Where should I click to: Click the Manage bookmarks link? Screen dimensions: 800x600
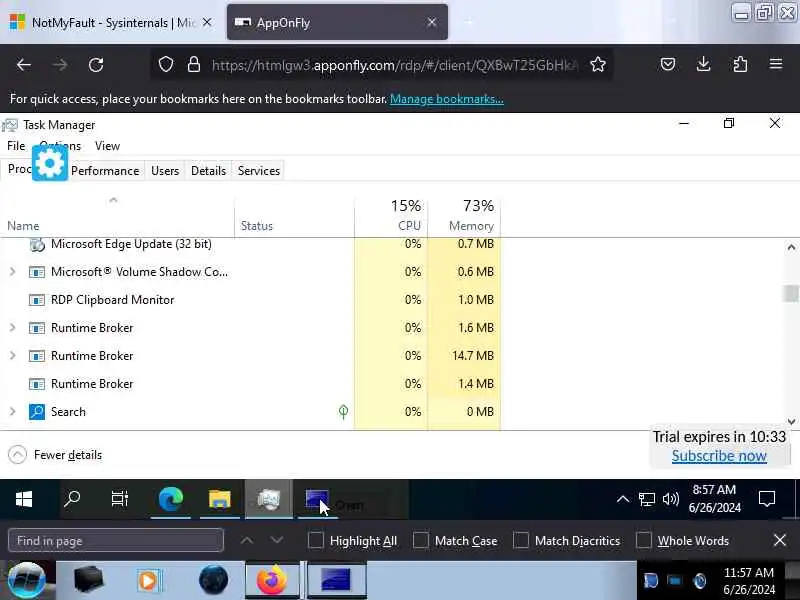[446, 99]
